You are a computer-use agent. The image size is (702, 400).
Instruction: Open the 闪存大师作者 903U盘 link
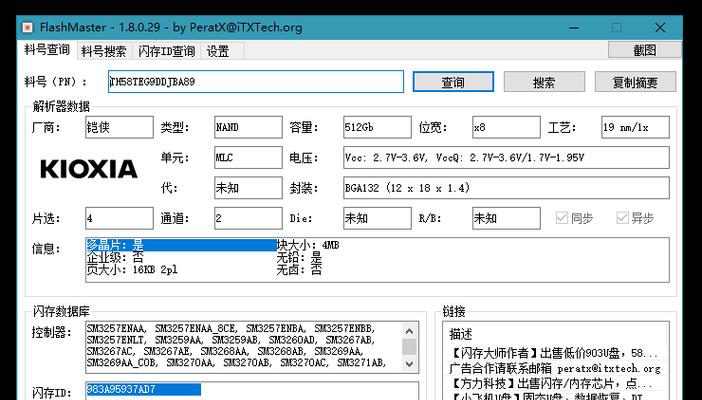(553, 353)
